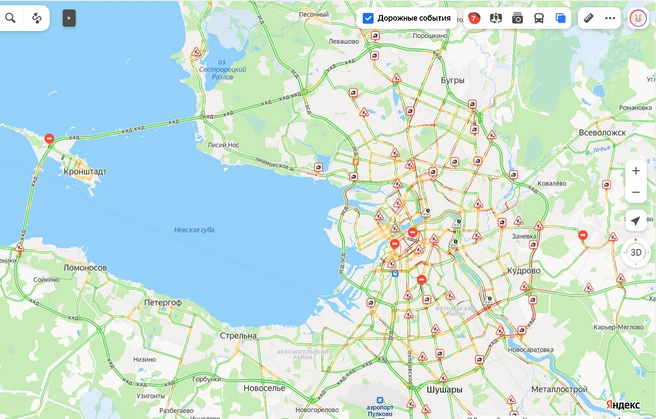This screenshot has width=656, height=419.
Task: Open the three-dots more menu
Action: click(x=610, y=18)
